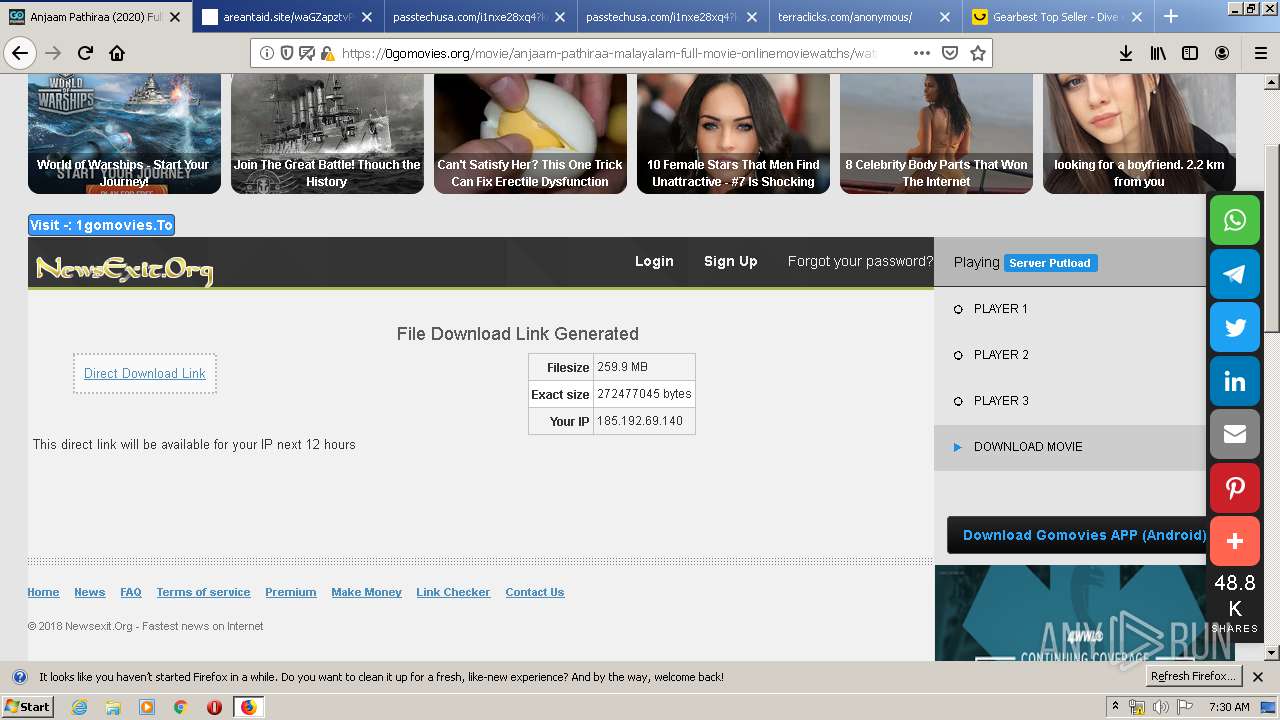Image resolution: width=1280 pixels, height=720 pixels.
Task: Open the footer Premium link
Action: pyautogui.click(x=291, y=592)
